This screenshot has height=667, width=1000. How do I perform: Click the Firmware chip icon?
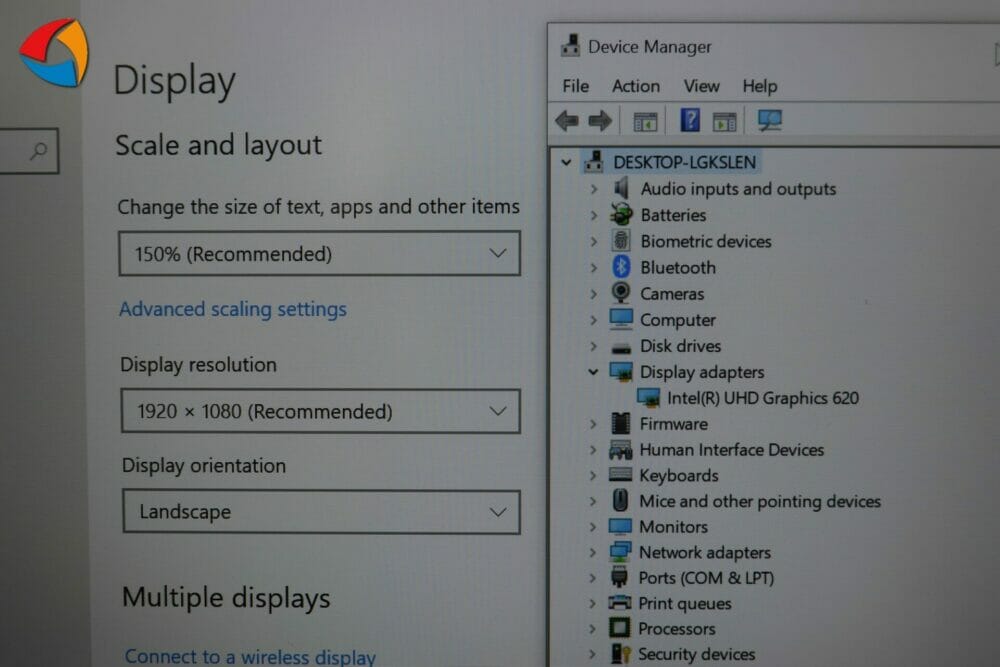(x=620, y=423)
